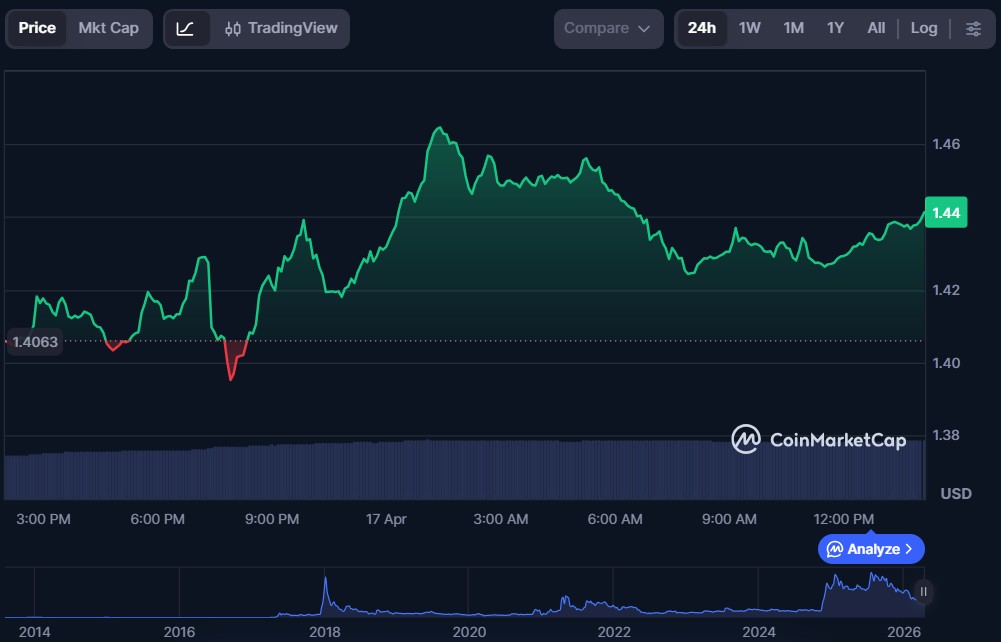Click the pause handle on mini timeline
Image resolution: width=1001 pixels, height=642 pixels.
924,592
